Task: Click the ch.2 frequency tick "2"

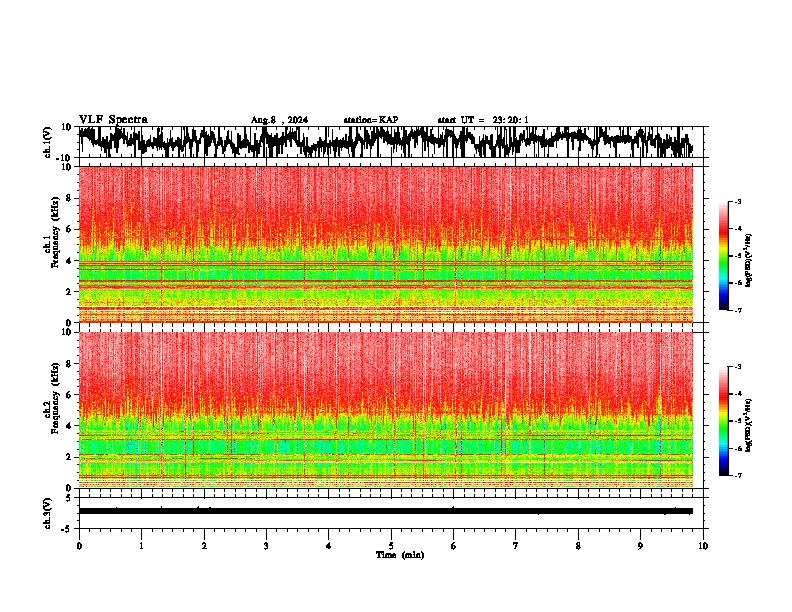Action: (x=70, y=457)
